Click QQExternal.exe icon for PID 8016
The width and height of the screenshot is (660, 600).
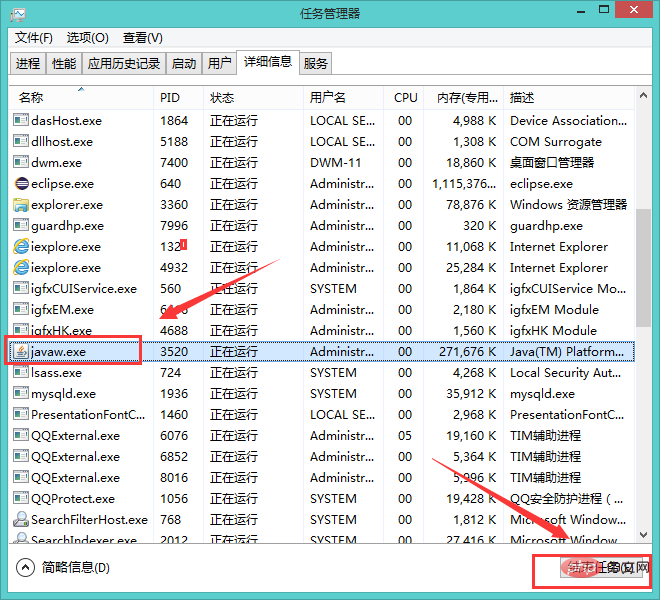pyautogui.click(x=21, y=477)
